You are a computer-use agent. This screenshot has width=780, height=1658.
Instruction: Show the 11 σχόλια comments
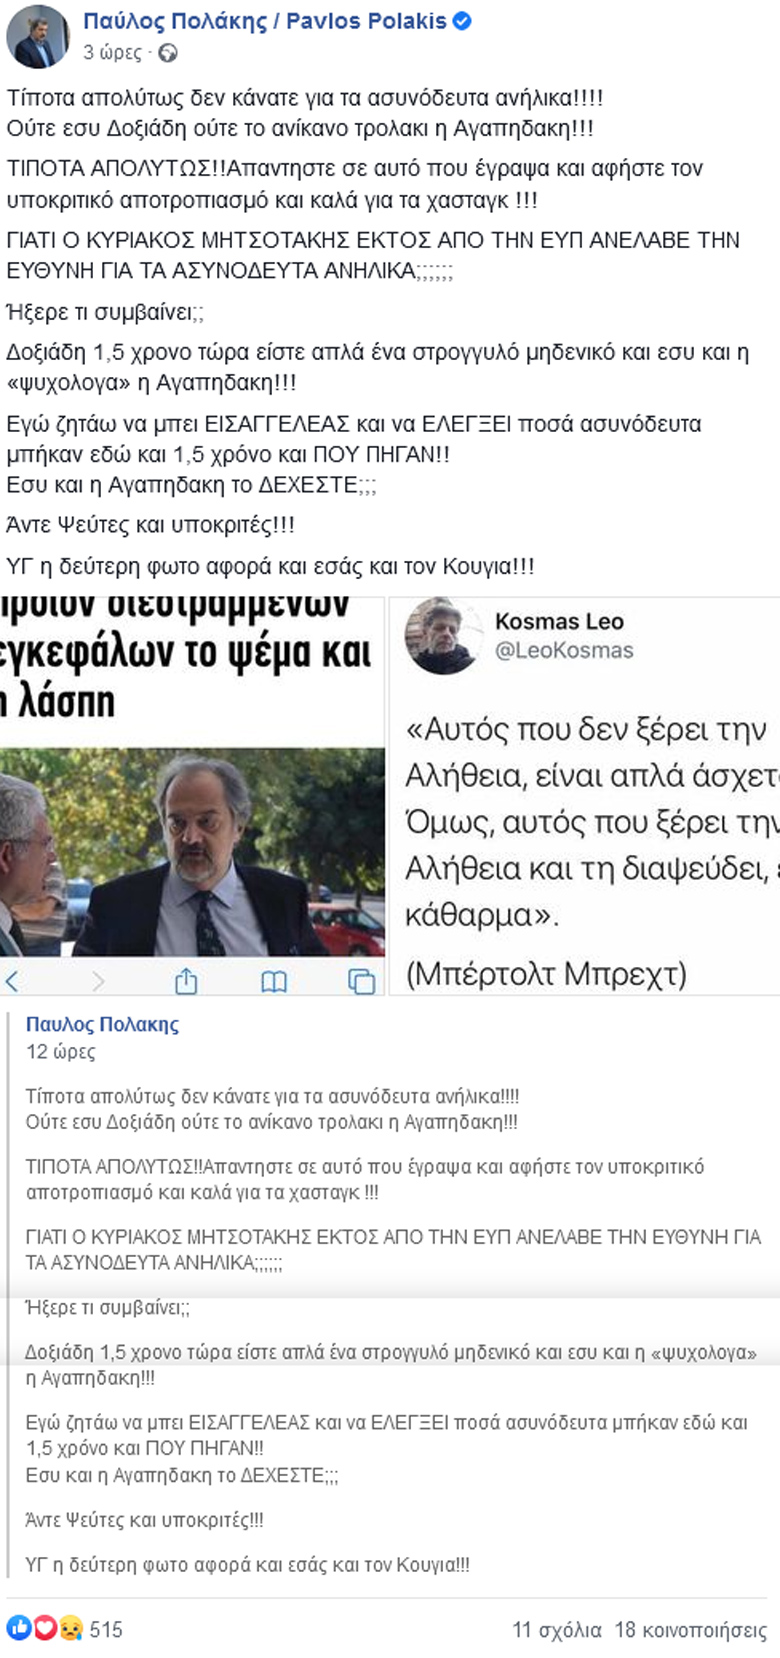click(557, 1629)
